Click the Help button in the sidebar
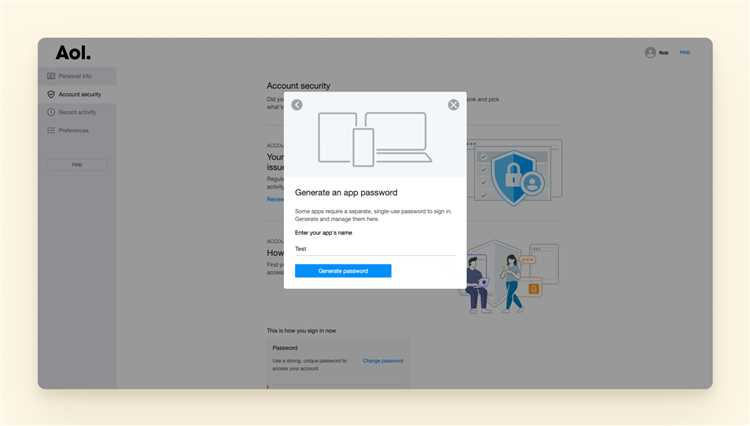This screenshot has height=426, width=750. click(x=77, y=164)
